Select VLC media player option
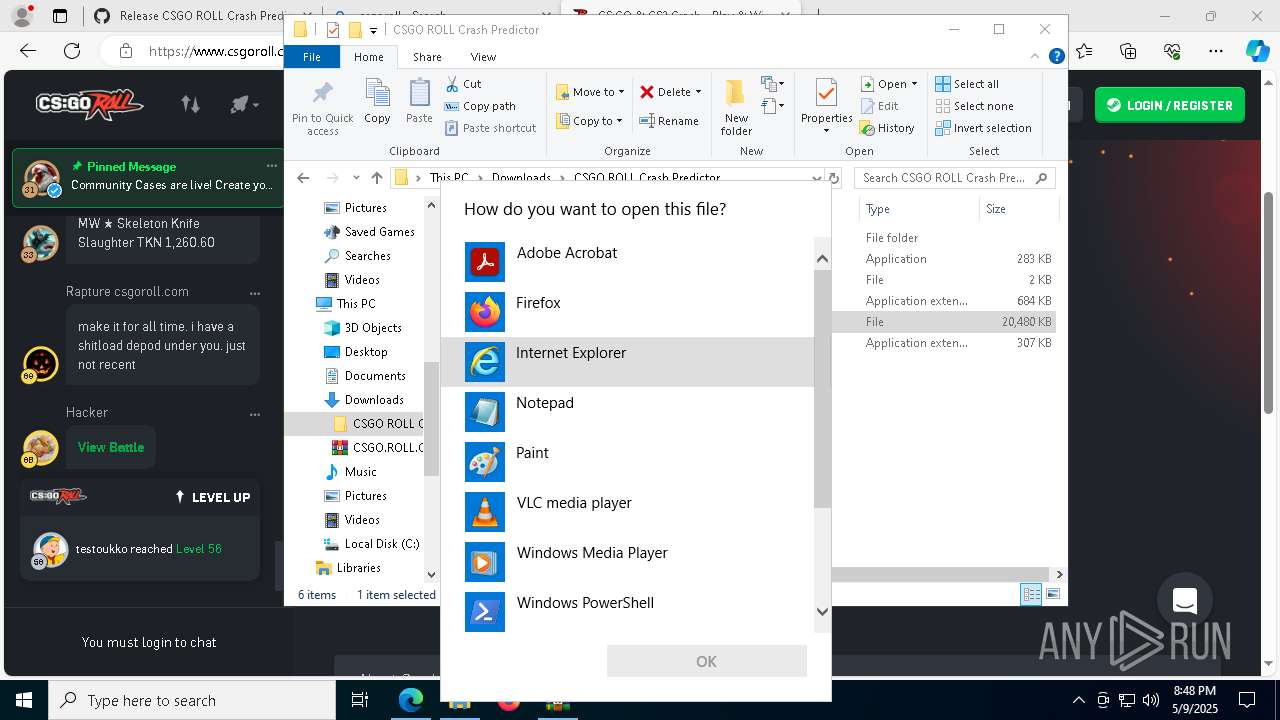Viewport: 1280px width, 720px height. [628, 512]
